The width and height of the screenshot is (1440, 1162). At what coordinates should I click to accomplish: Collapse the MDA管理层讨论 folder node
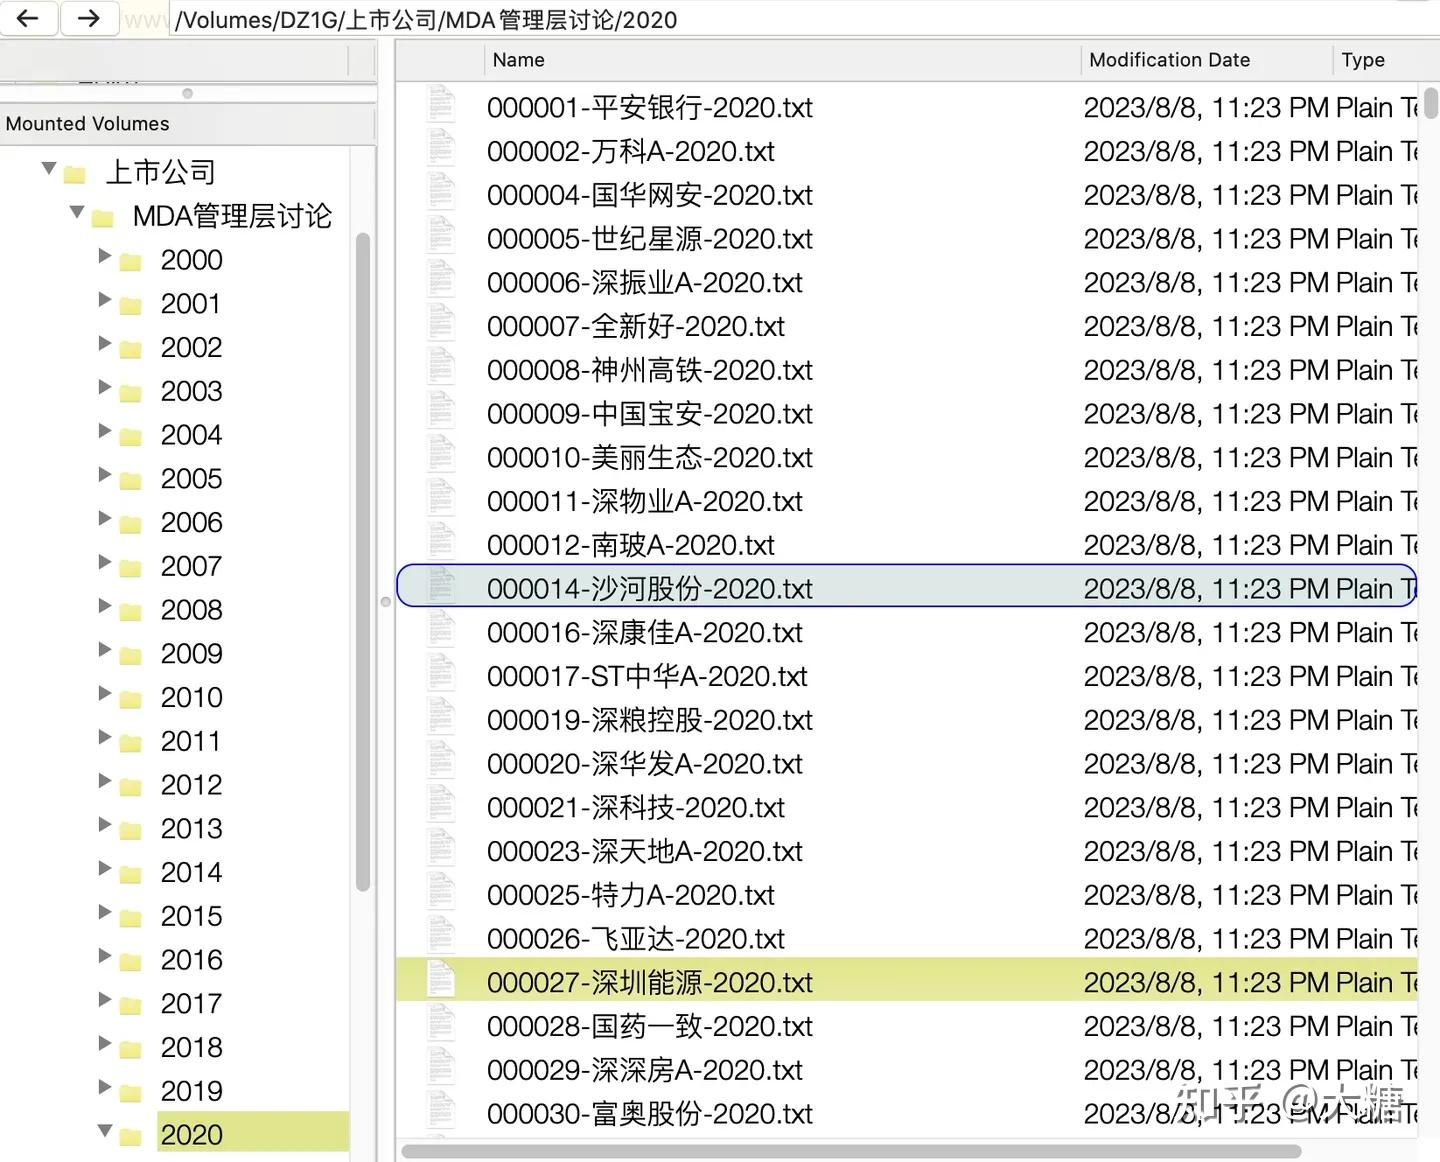point(77,212)
